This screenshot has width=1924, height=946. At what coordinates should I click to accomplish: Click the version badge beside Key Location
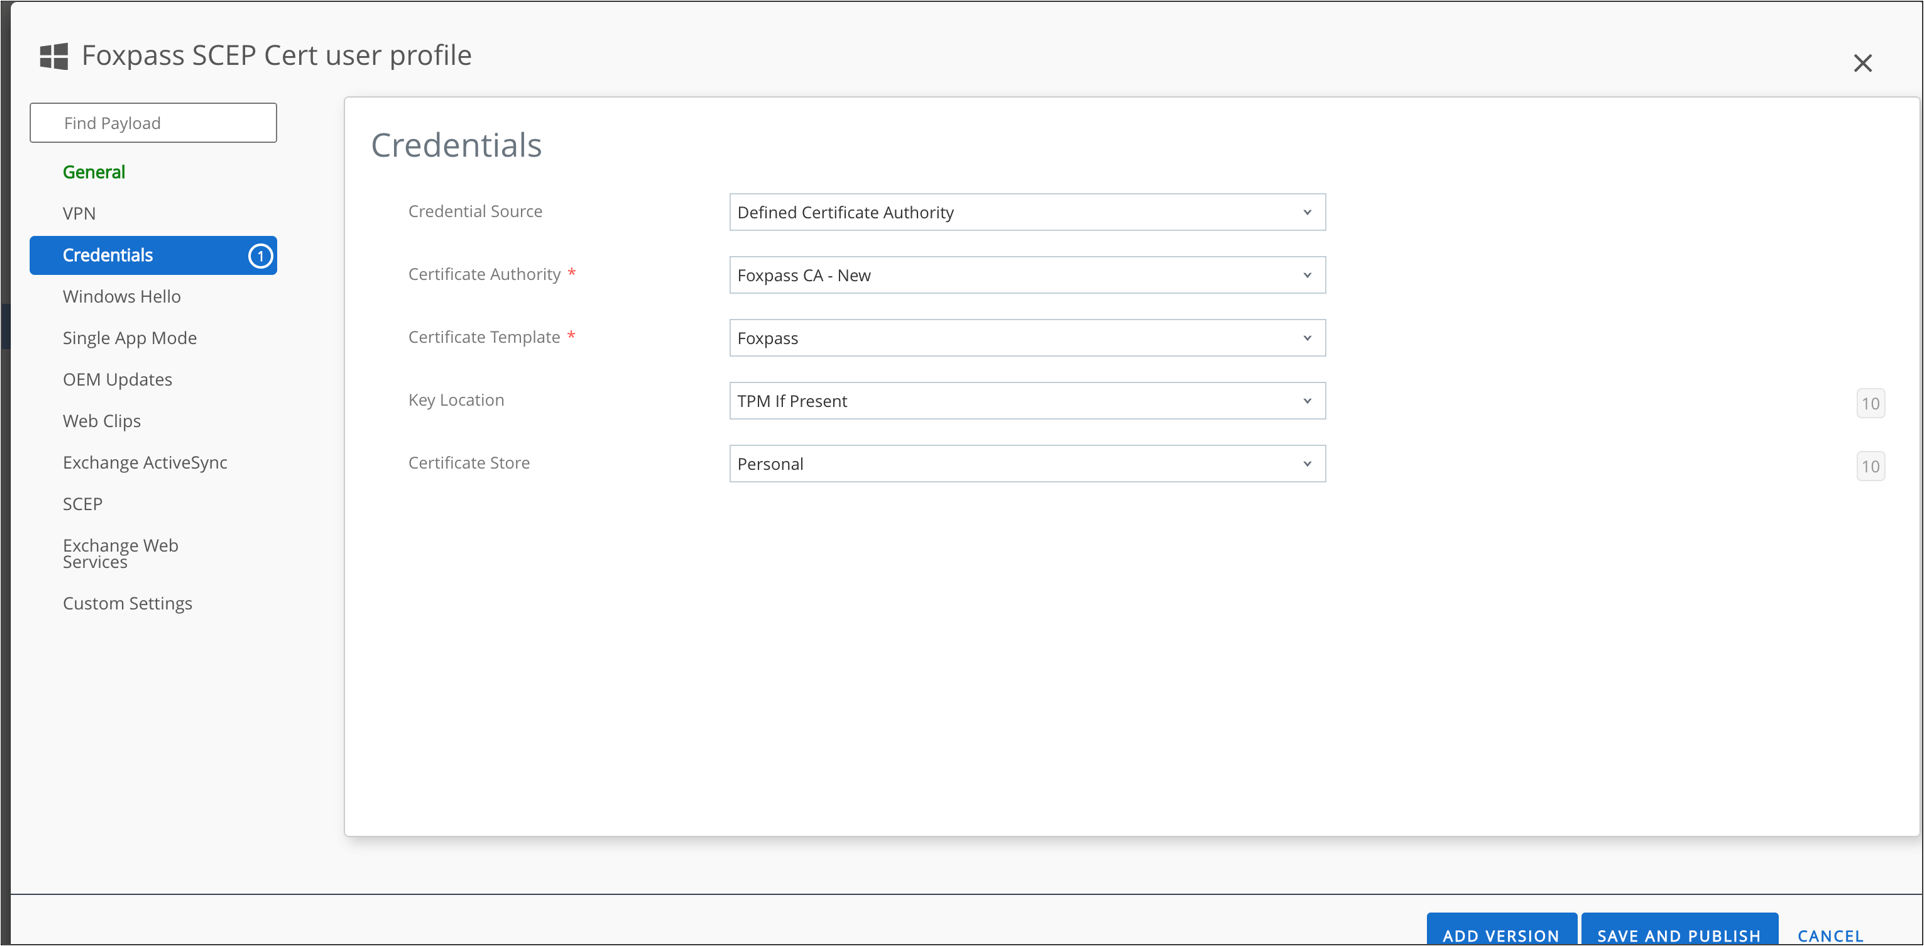[x=1870, y=403]
